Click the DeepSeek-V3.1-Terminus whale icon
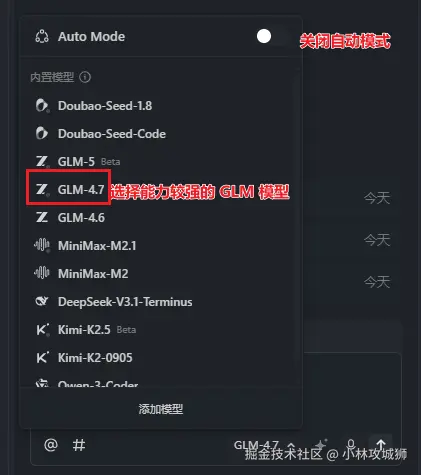Screen dimensions: 421x475 [x=42, y=302]
